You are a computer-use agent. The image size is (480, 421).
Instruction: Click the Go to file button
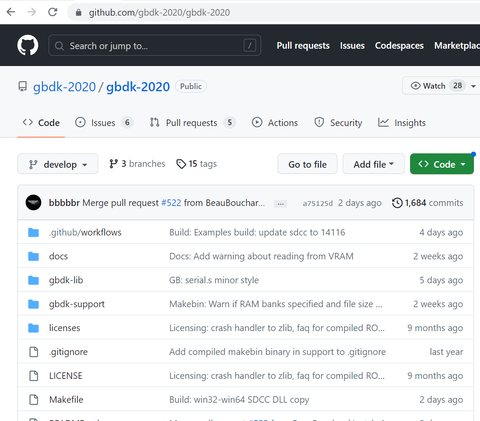[x=307, y=164]
